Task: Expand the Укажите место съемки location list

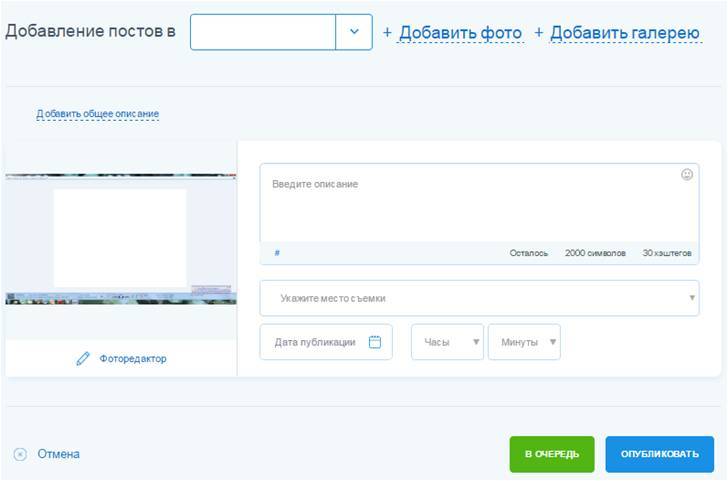Action: 479,298
